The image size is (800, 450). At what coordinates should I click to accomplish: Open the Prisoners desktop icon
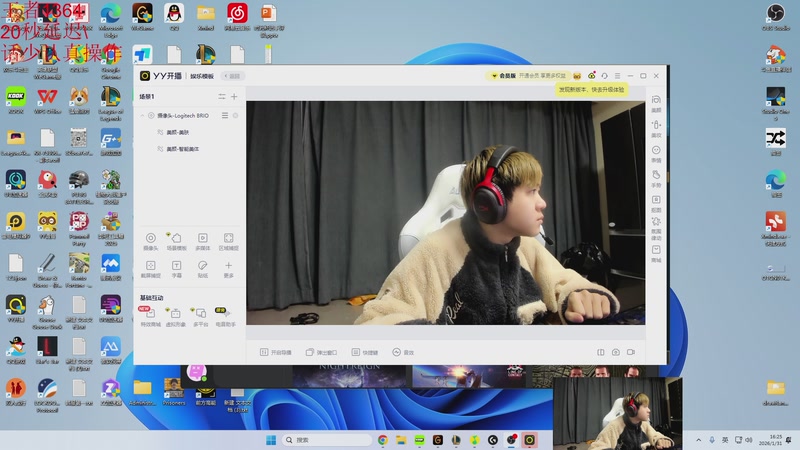tap(174, 392)
